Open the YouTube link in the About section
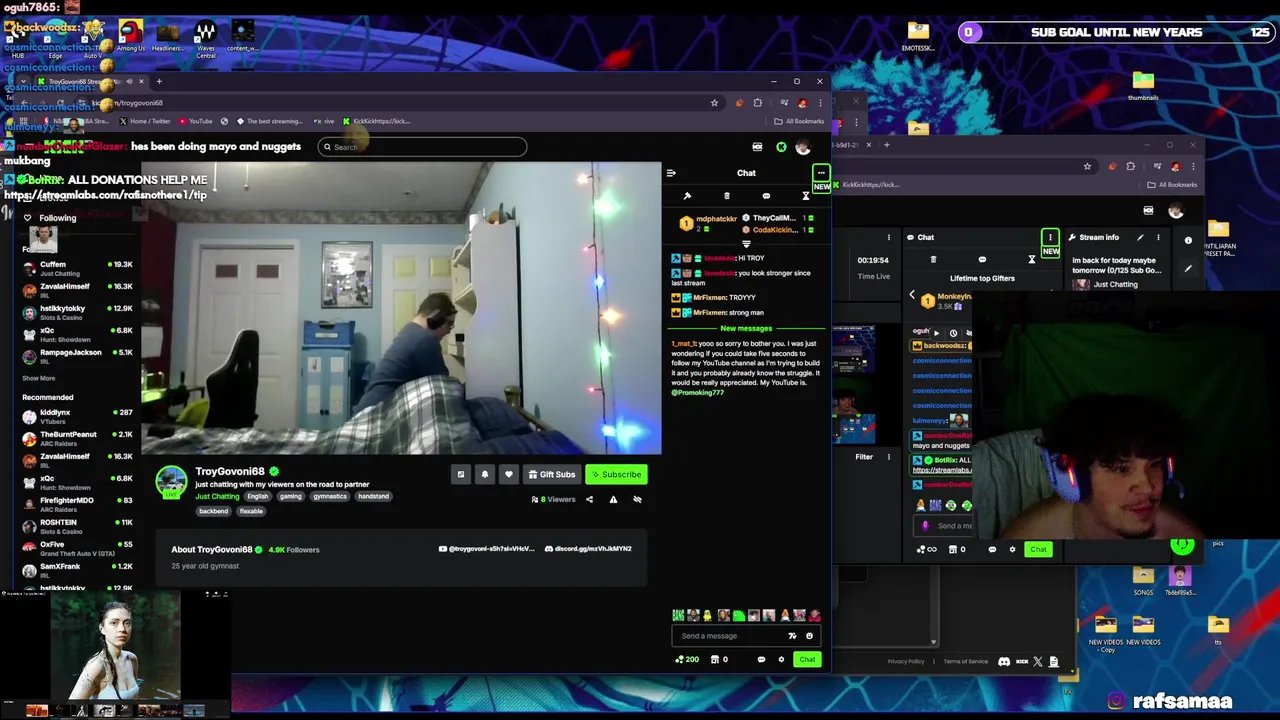This screenshot has width=1280, height=720. pos(487,549)
